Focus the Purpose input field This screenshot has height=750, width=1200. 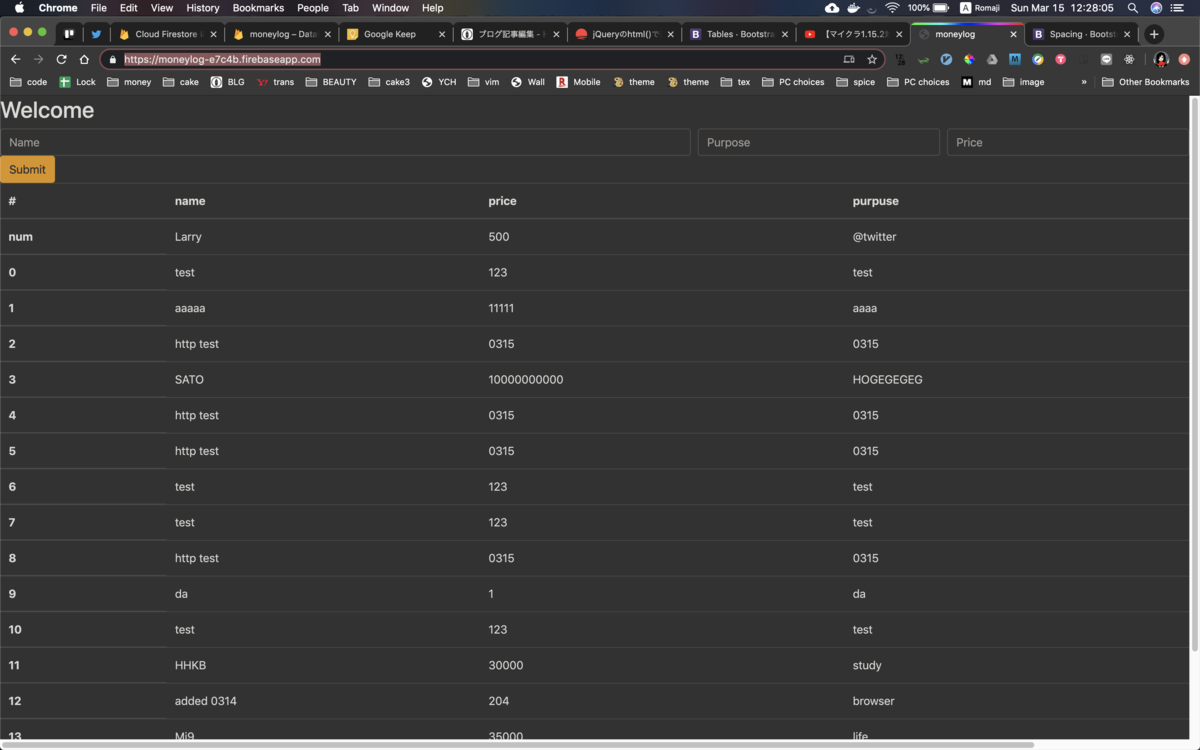(819, 142)
